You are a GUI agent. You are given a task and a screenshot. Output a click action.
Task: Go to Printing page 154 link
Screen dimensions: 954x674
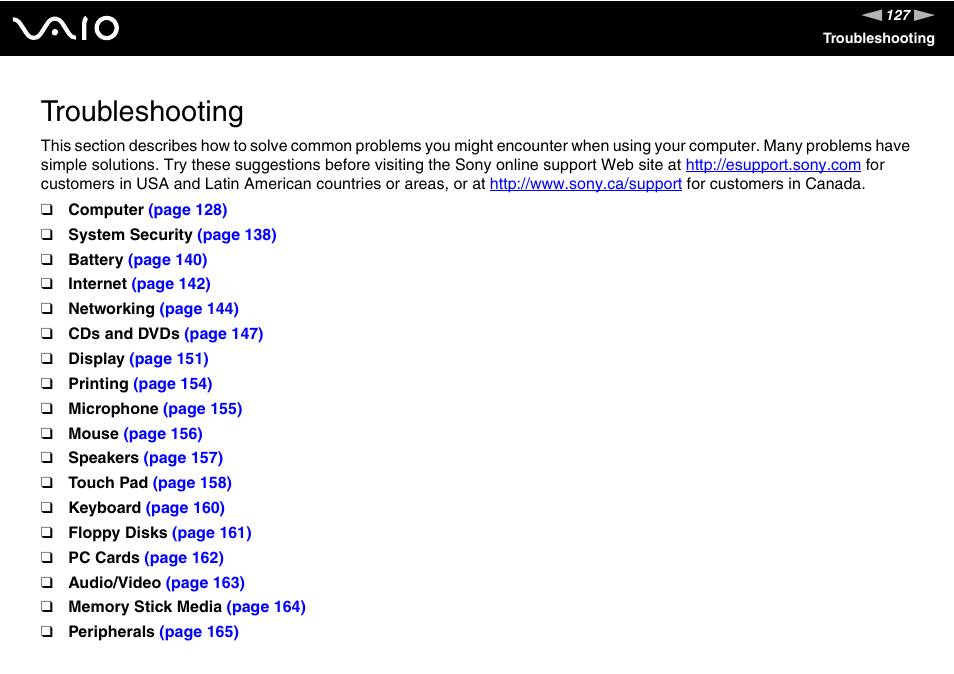point(172,384)
